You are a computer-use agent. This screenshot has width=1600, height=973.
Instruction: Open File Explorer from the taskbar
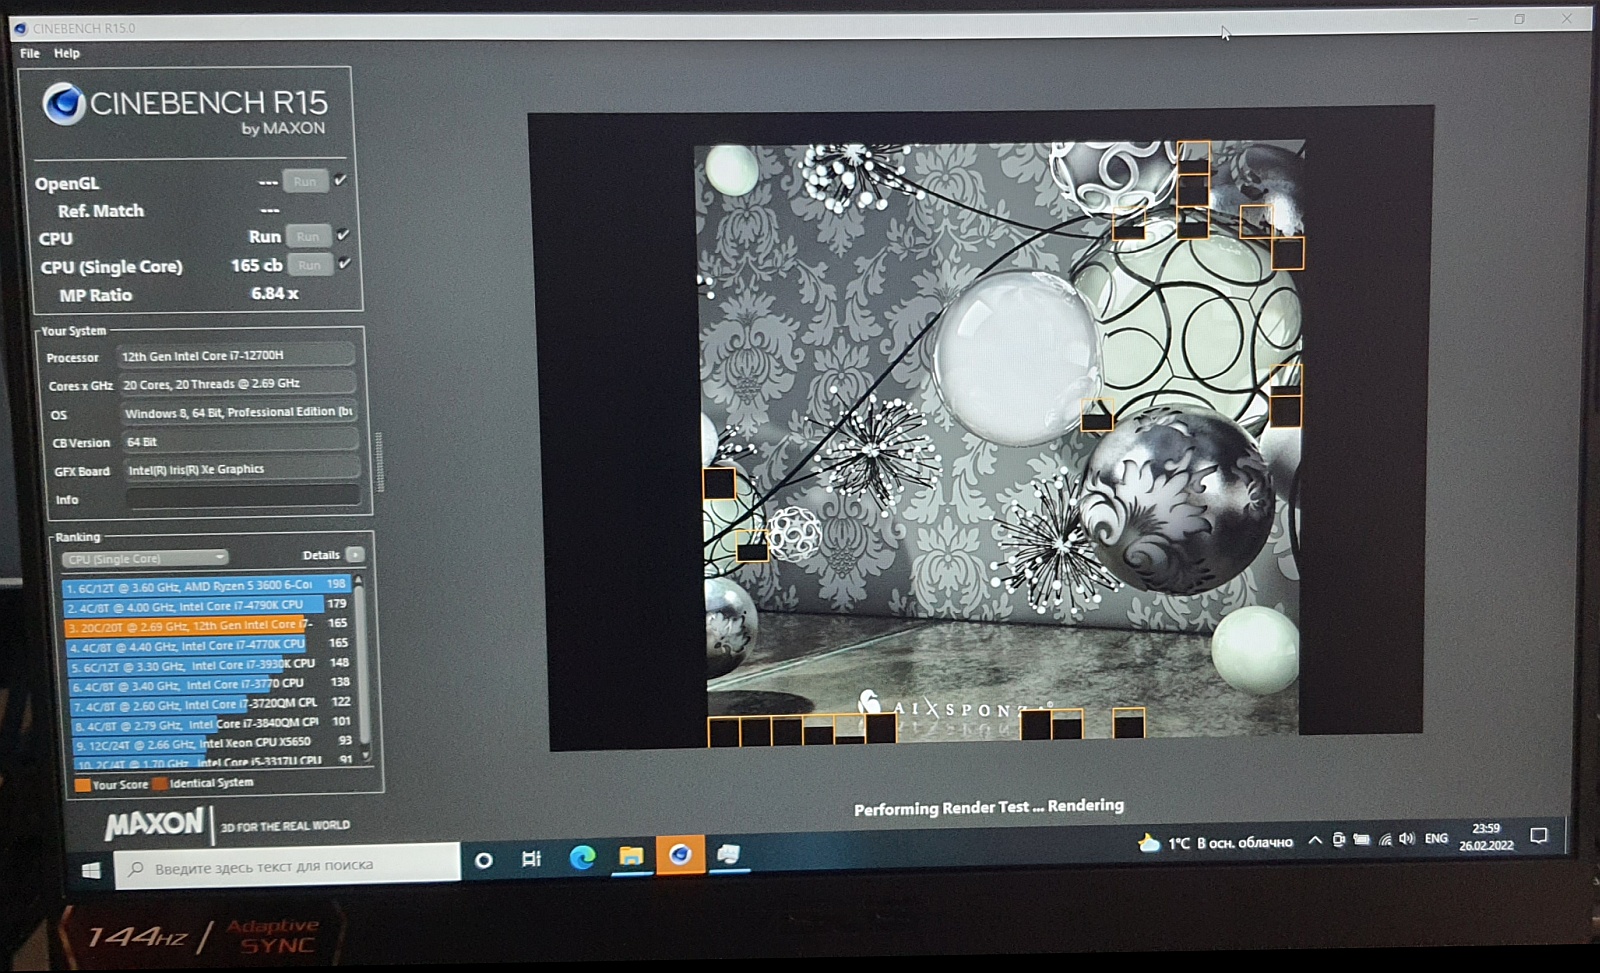click(631, 856)
